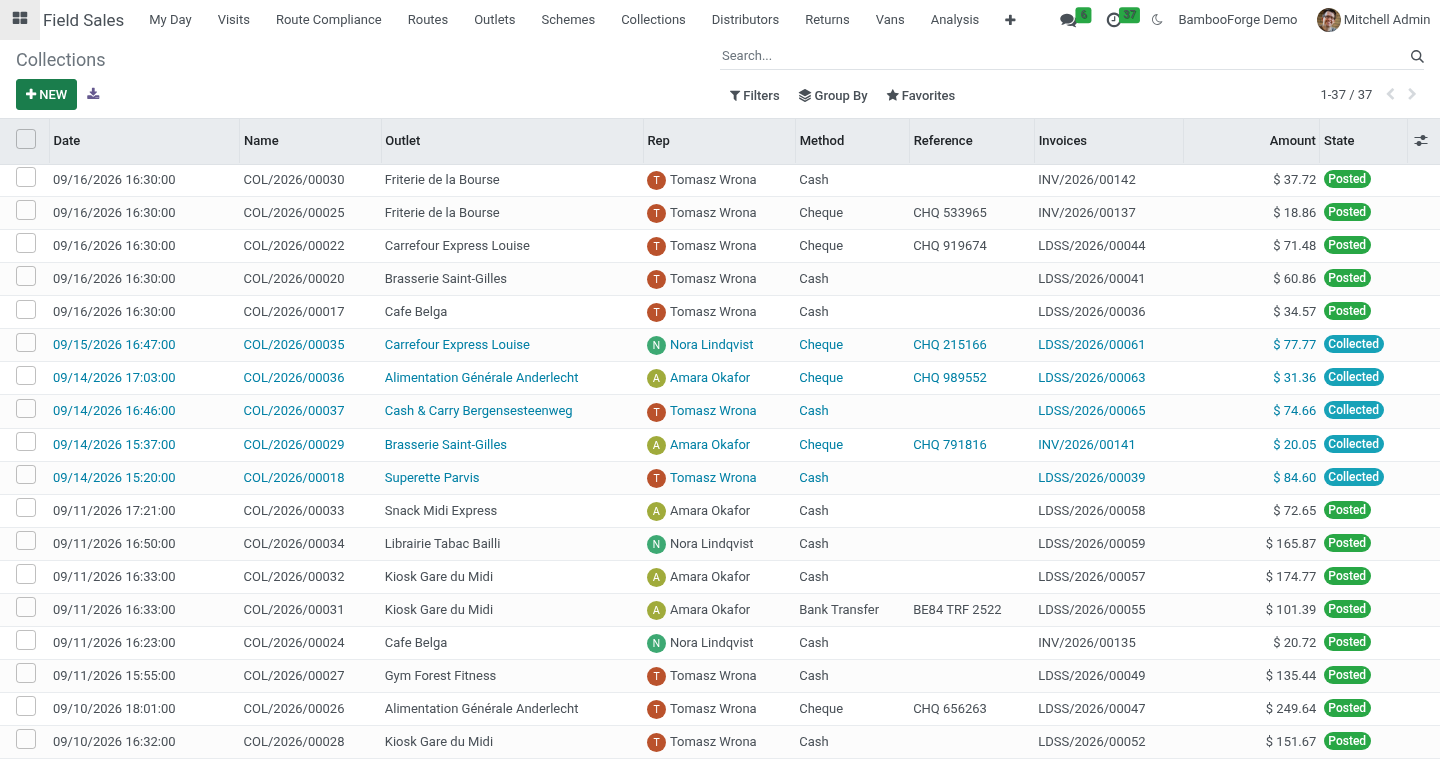This screenshot has height=760, width=1440.
Task: Open the apps grid home menu
Action: 19,19
